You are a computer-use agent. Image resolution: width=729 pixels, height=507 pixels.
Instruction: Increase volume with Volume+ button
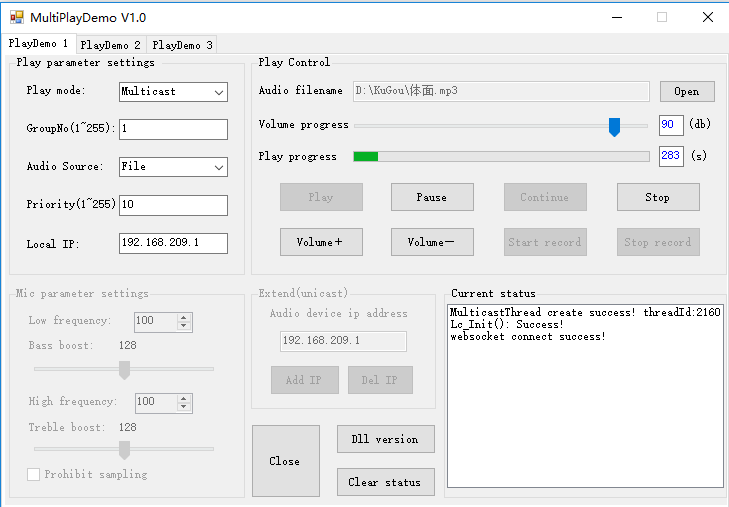(321, 242)
